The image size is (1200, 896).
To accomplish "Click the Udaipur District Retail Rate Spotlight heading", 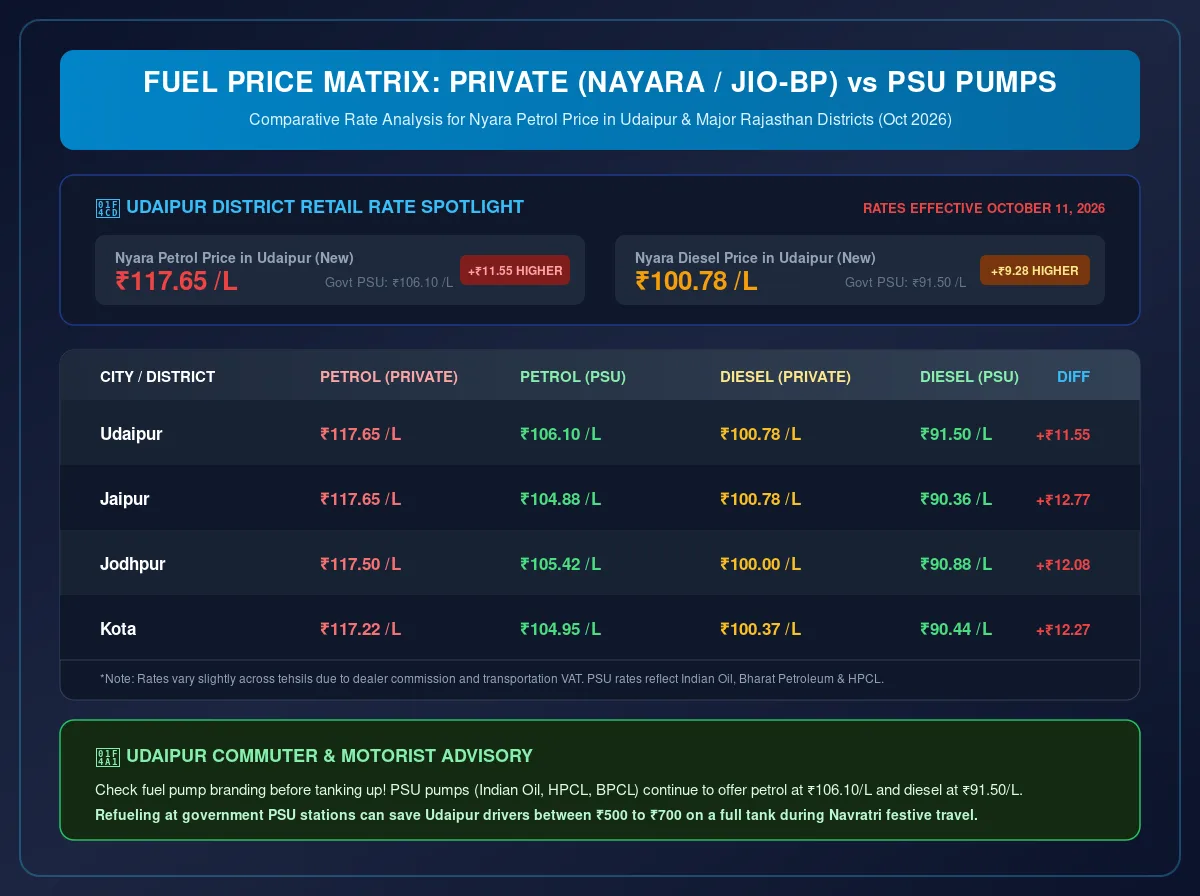I will click(x=325, y=207).
